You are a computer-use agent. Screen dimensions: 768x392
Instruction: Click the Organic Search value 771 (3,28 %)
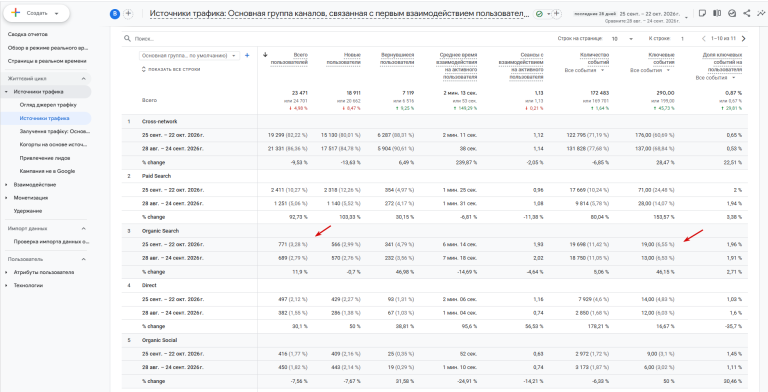[293, 245]
